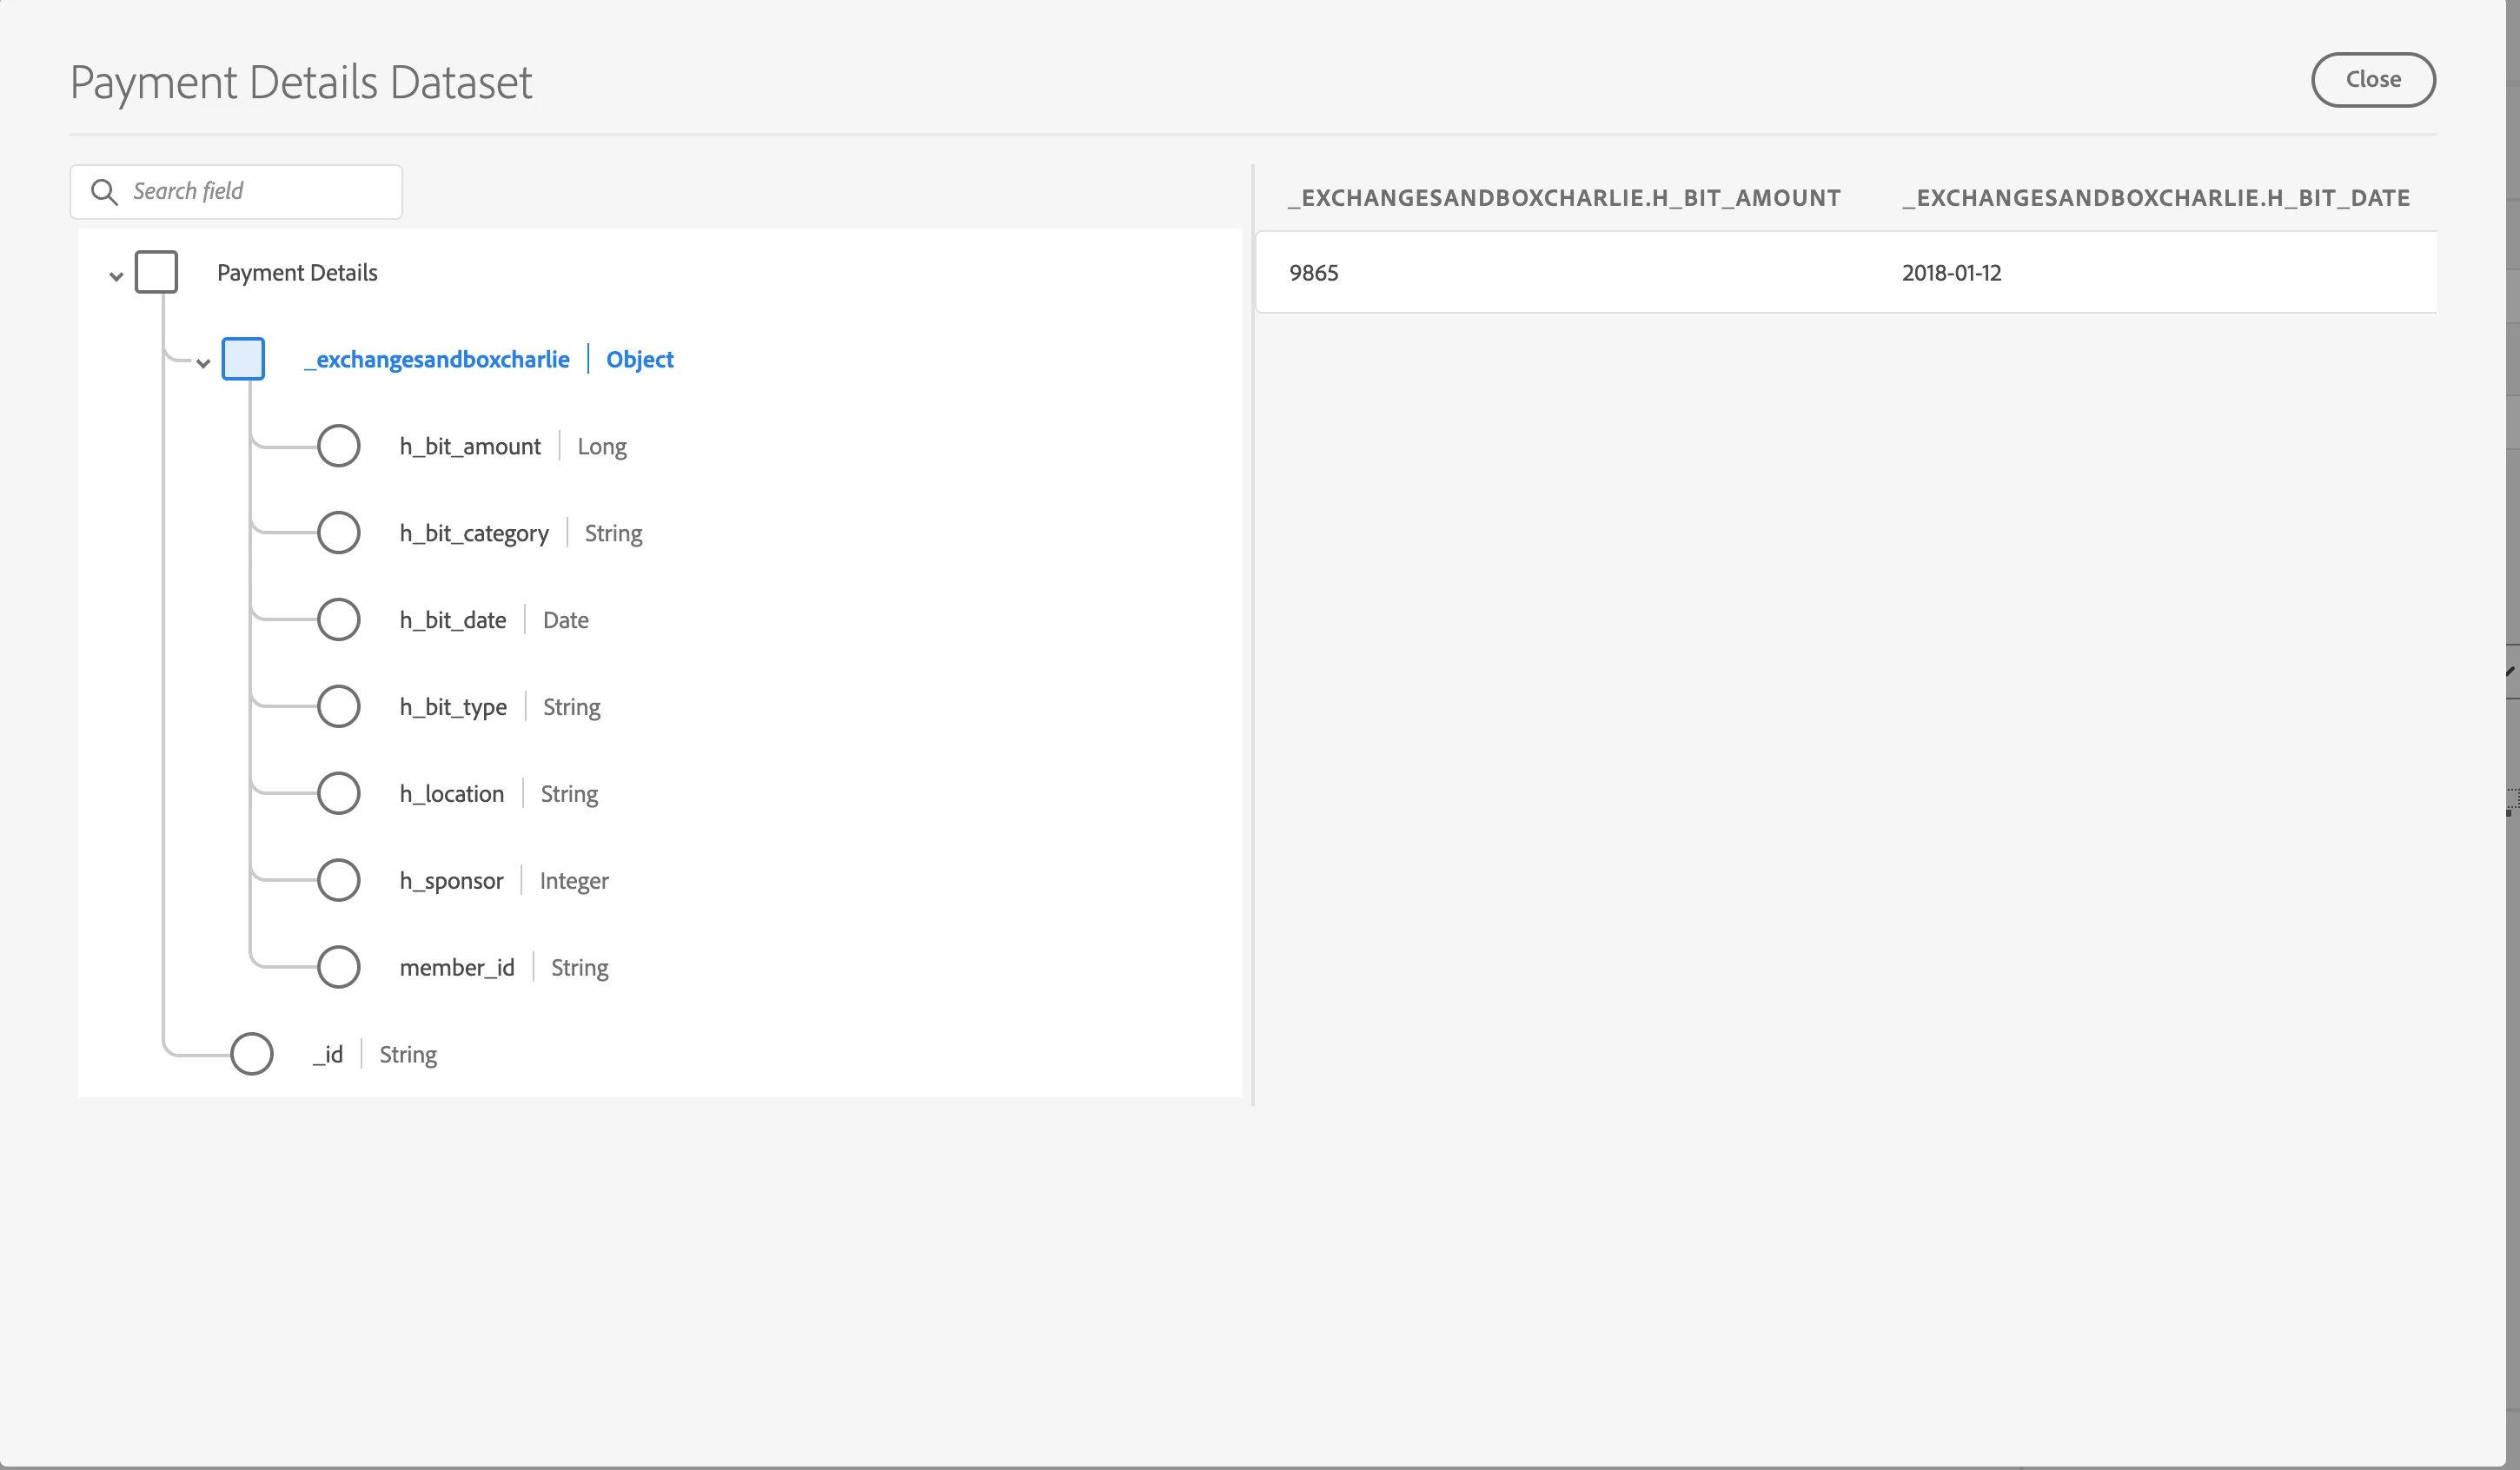
Task: Select the h_location radio button
Action: pyautogui.click(x=338, y=794)
